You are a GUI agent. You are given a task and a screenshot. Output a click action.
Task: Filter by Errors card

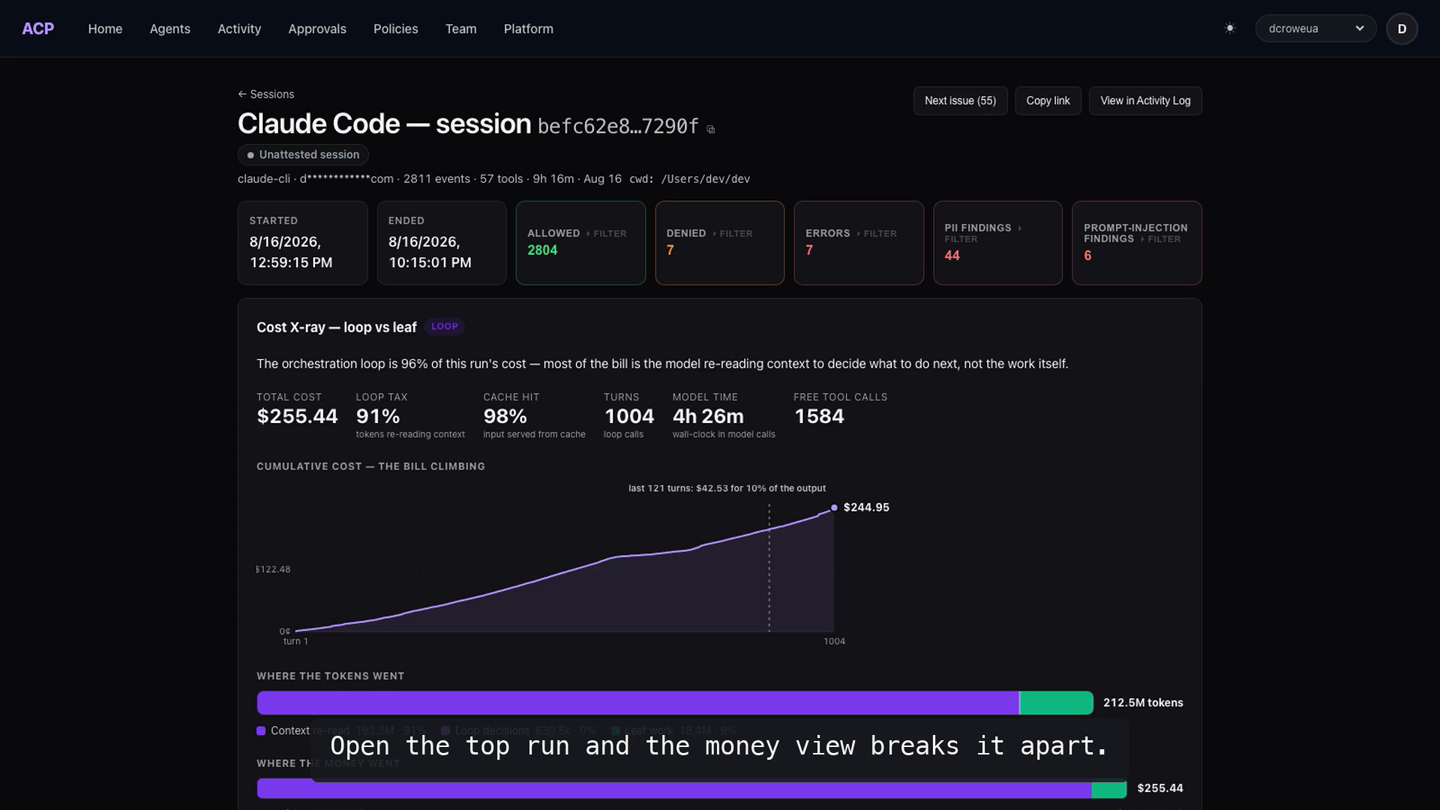859,243
